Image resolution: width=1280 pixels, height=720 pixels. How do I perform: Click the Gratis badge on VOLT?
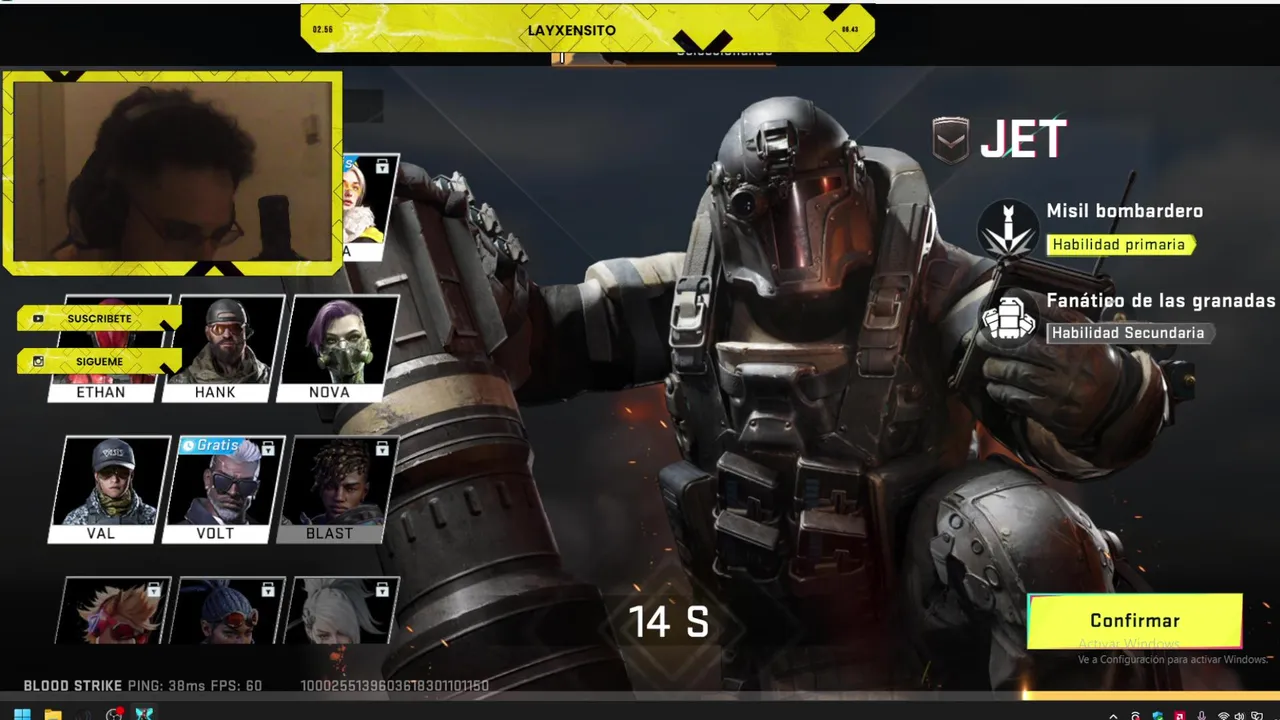(x=211, y=445)
